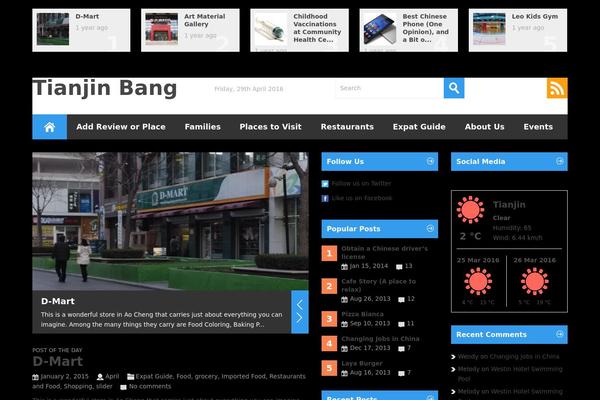Open Childhood Vaccinations ticker card
Screen dimensions: 600x400
[x=299, y=30]
